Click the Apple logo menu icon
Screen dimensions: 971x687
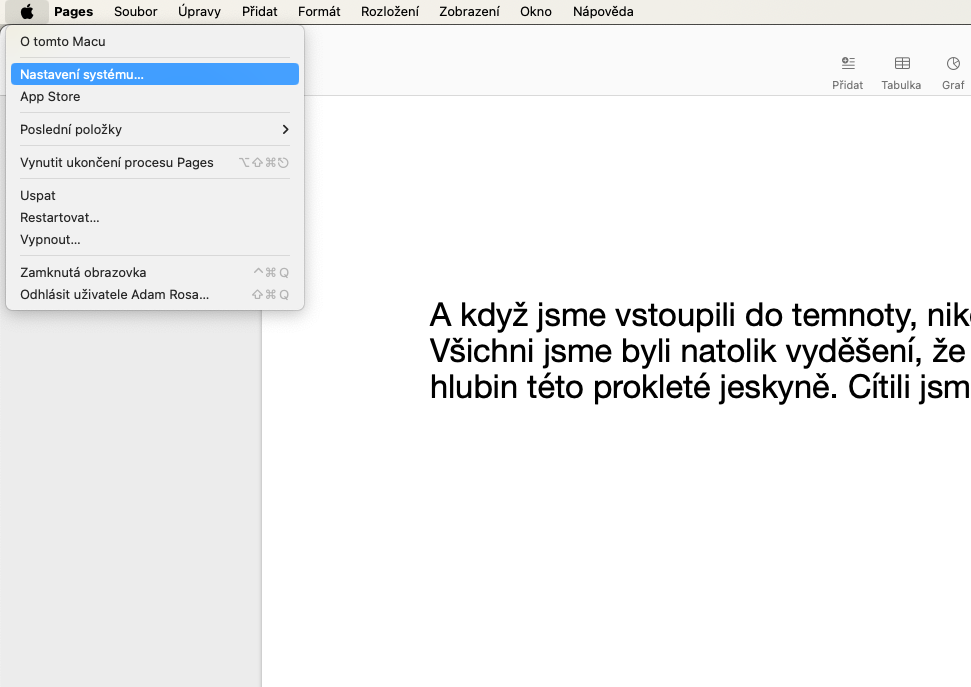pos(27,12)
